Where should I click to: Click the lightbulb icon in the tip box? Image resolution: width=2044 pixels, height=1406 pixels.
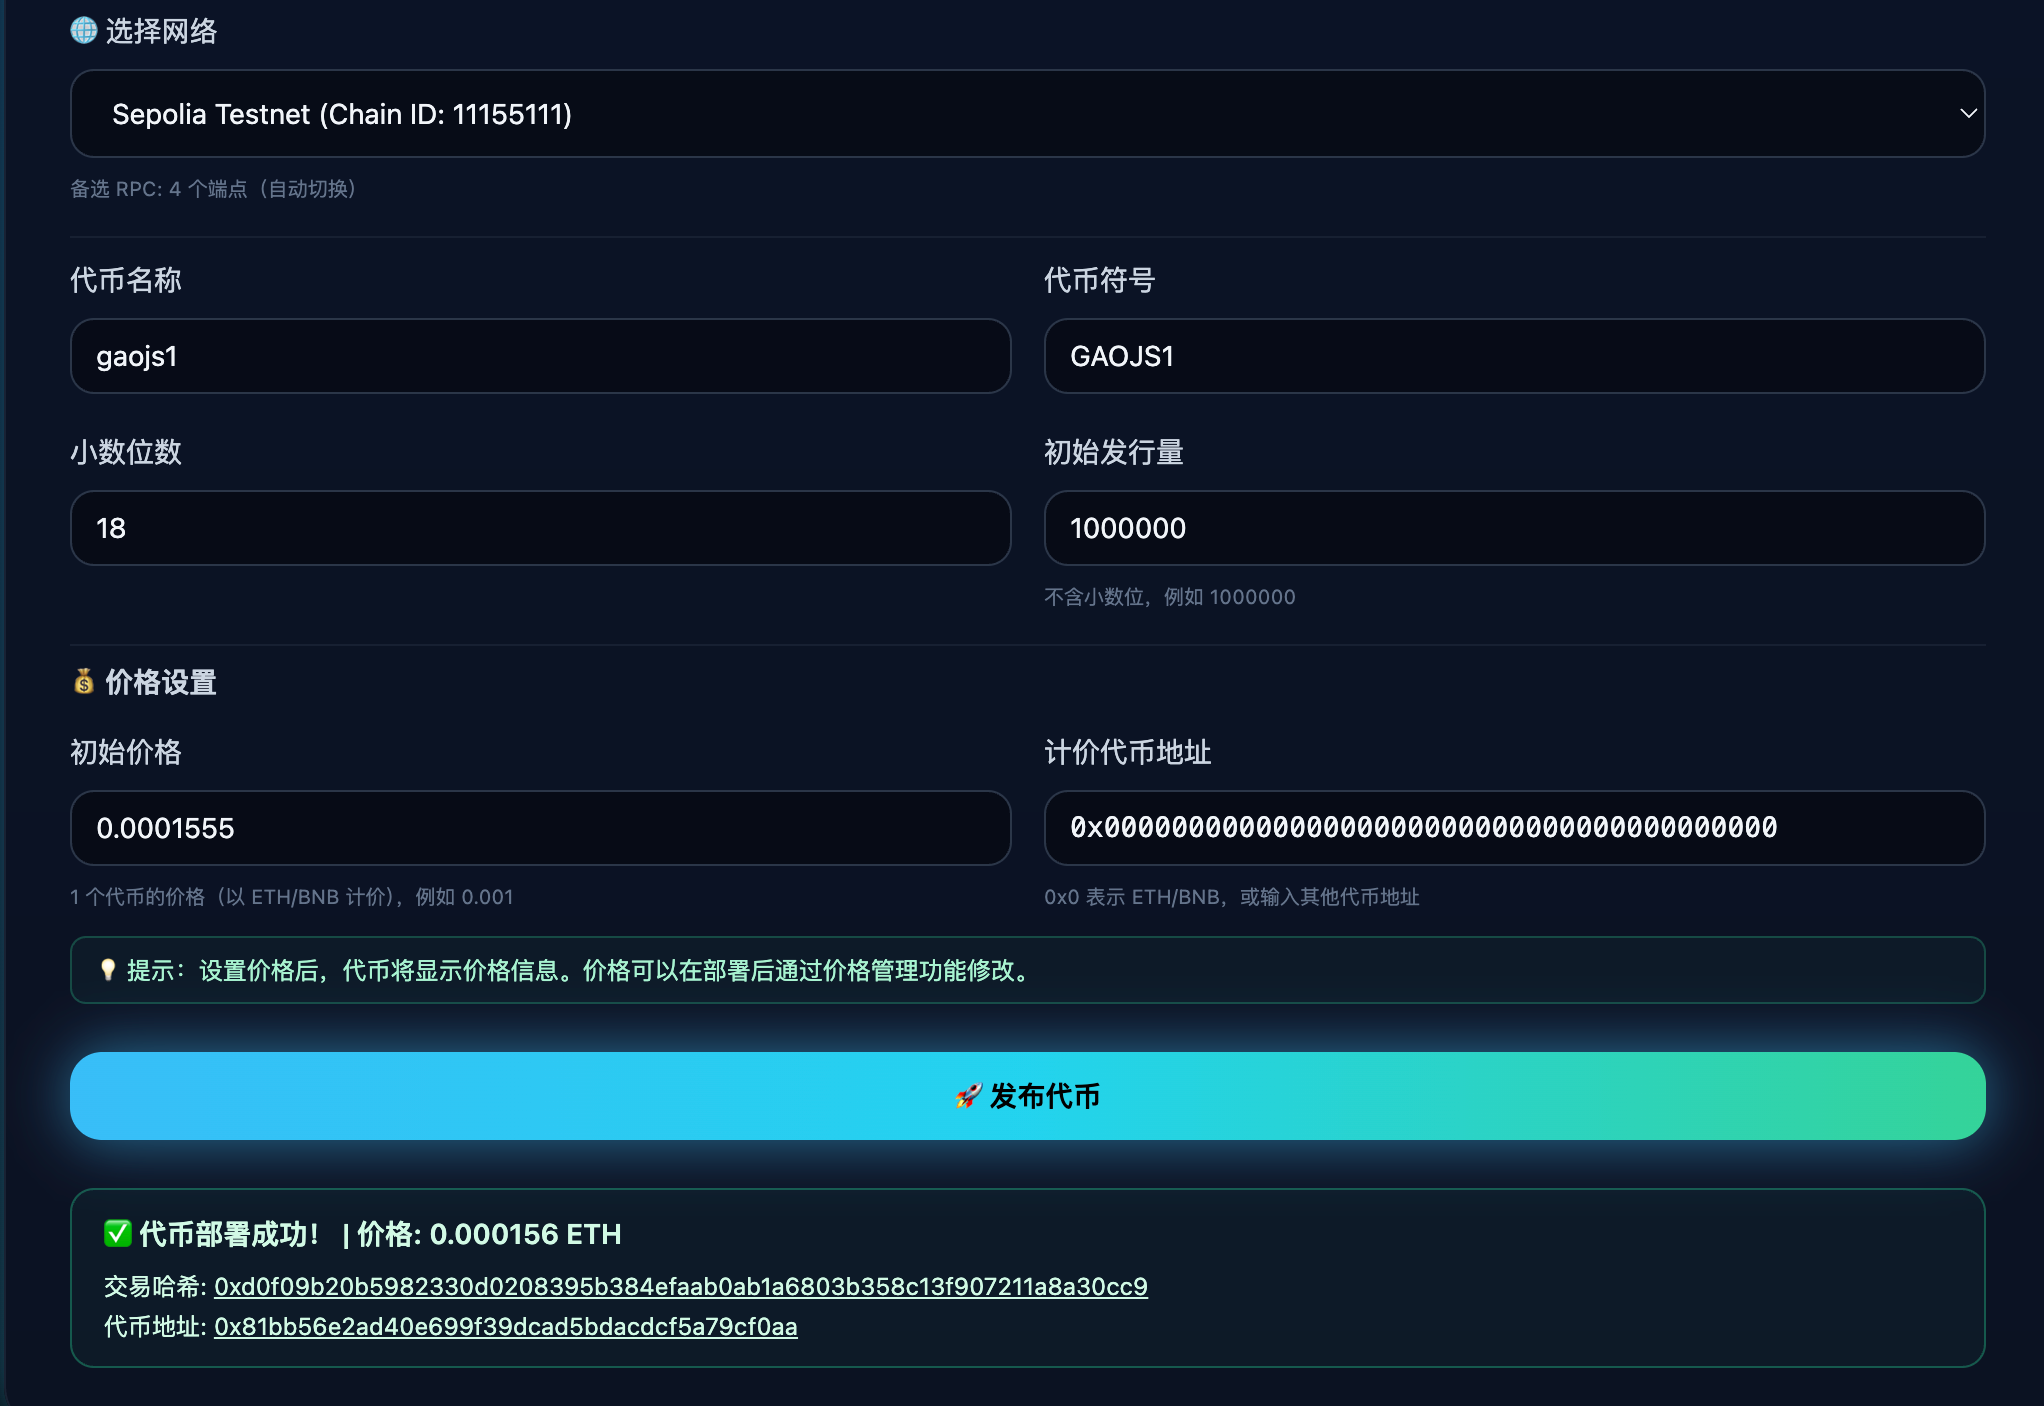pyautogui.click(x=108, y=970)
